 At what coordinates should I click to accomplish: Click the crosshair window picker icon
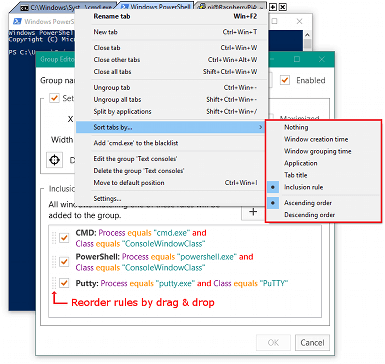click(x=54, y=160)
